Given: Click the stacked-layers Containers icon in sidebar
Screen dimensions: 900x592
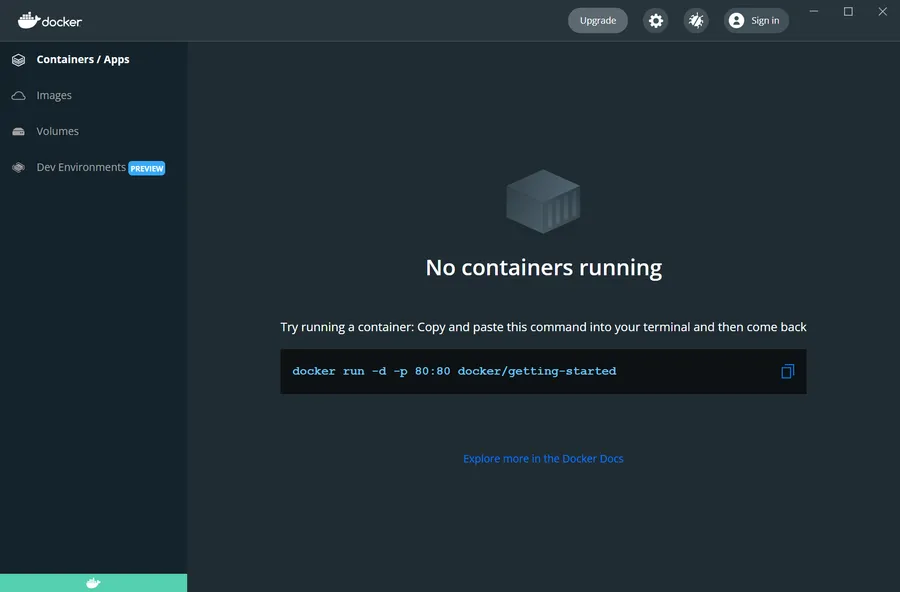Looking at the screenshot, I should click(18, 60).
